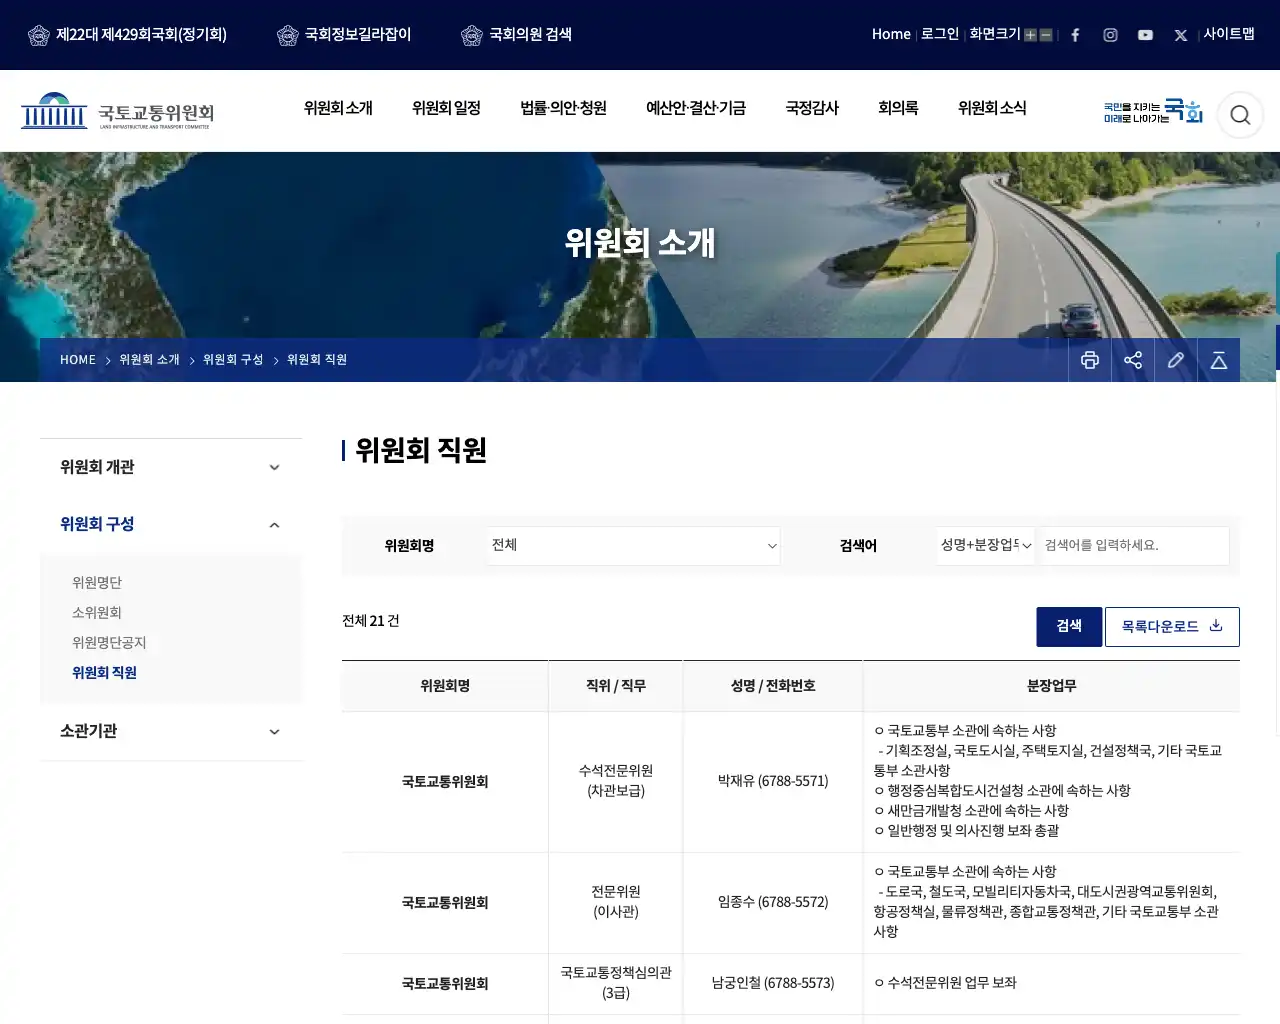Viewport: 1280px width, 1024px height.
Task: Click the 남궁인철 (6788-5573) table cell
Action: 773,984
